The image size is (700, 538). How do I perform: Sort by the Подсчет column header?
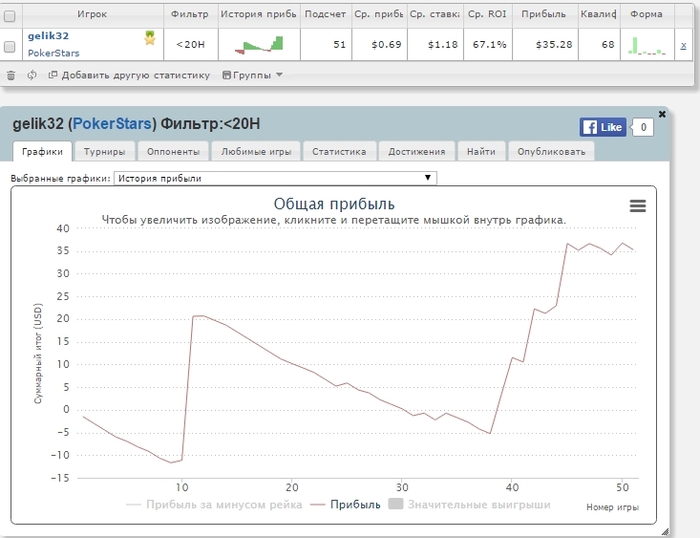325,14
